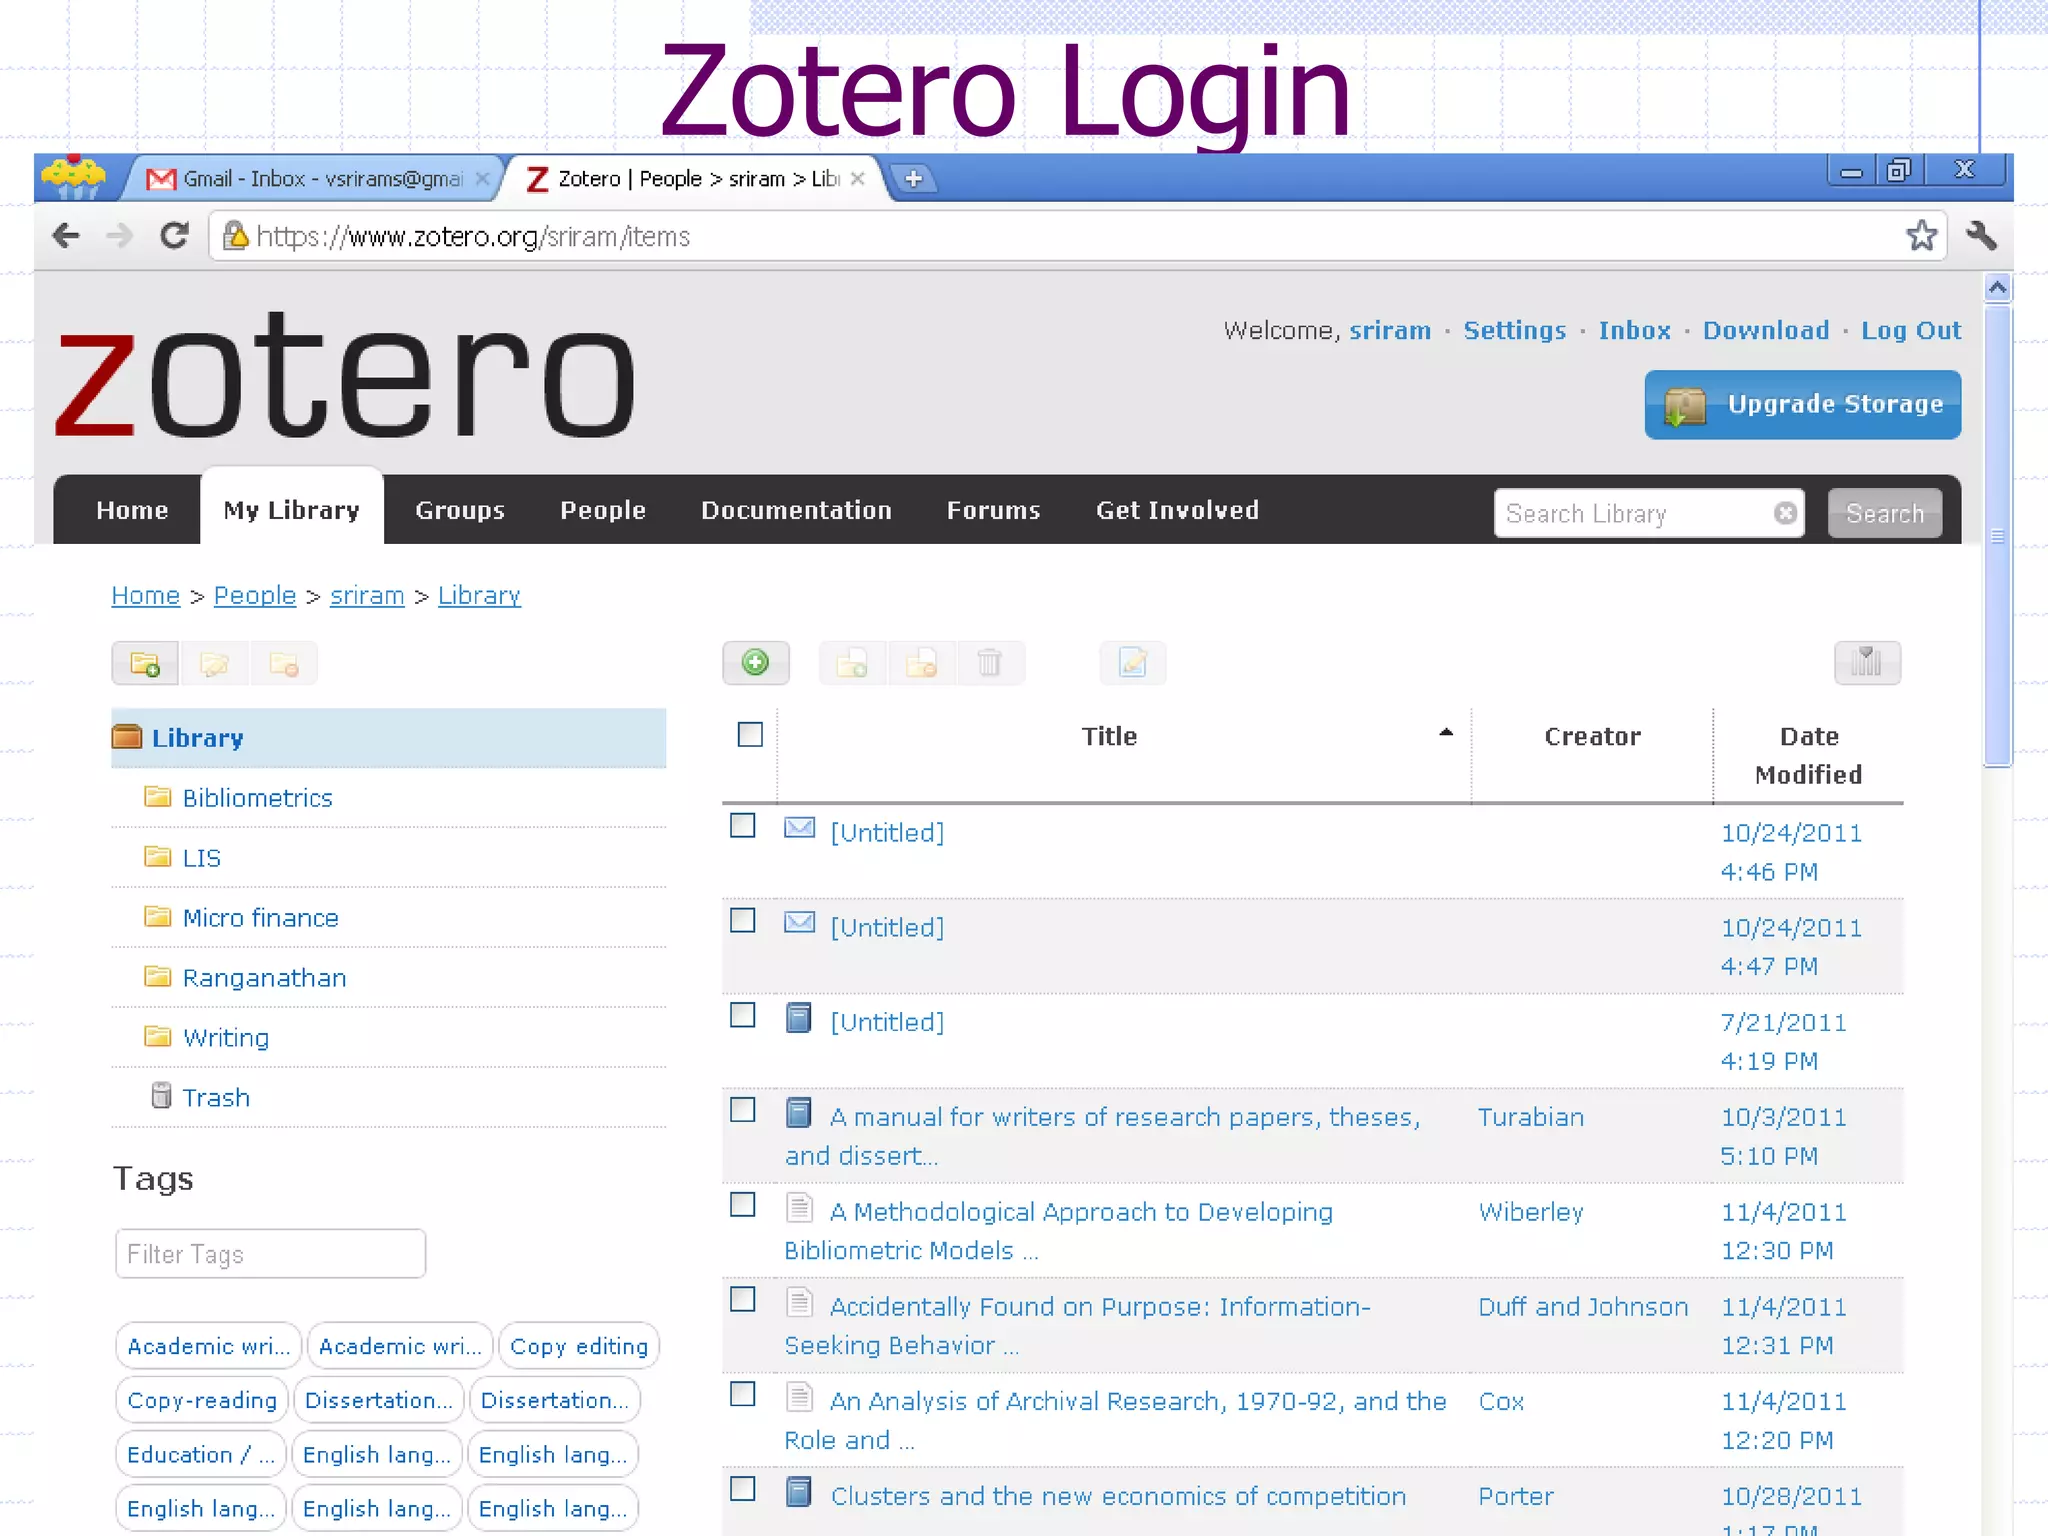This screenshot has width=2048, height=1536.
Task: Bookmark the page with the star icon
Action: [1921, 237]
